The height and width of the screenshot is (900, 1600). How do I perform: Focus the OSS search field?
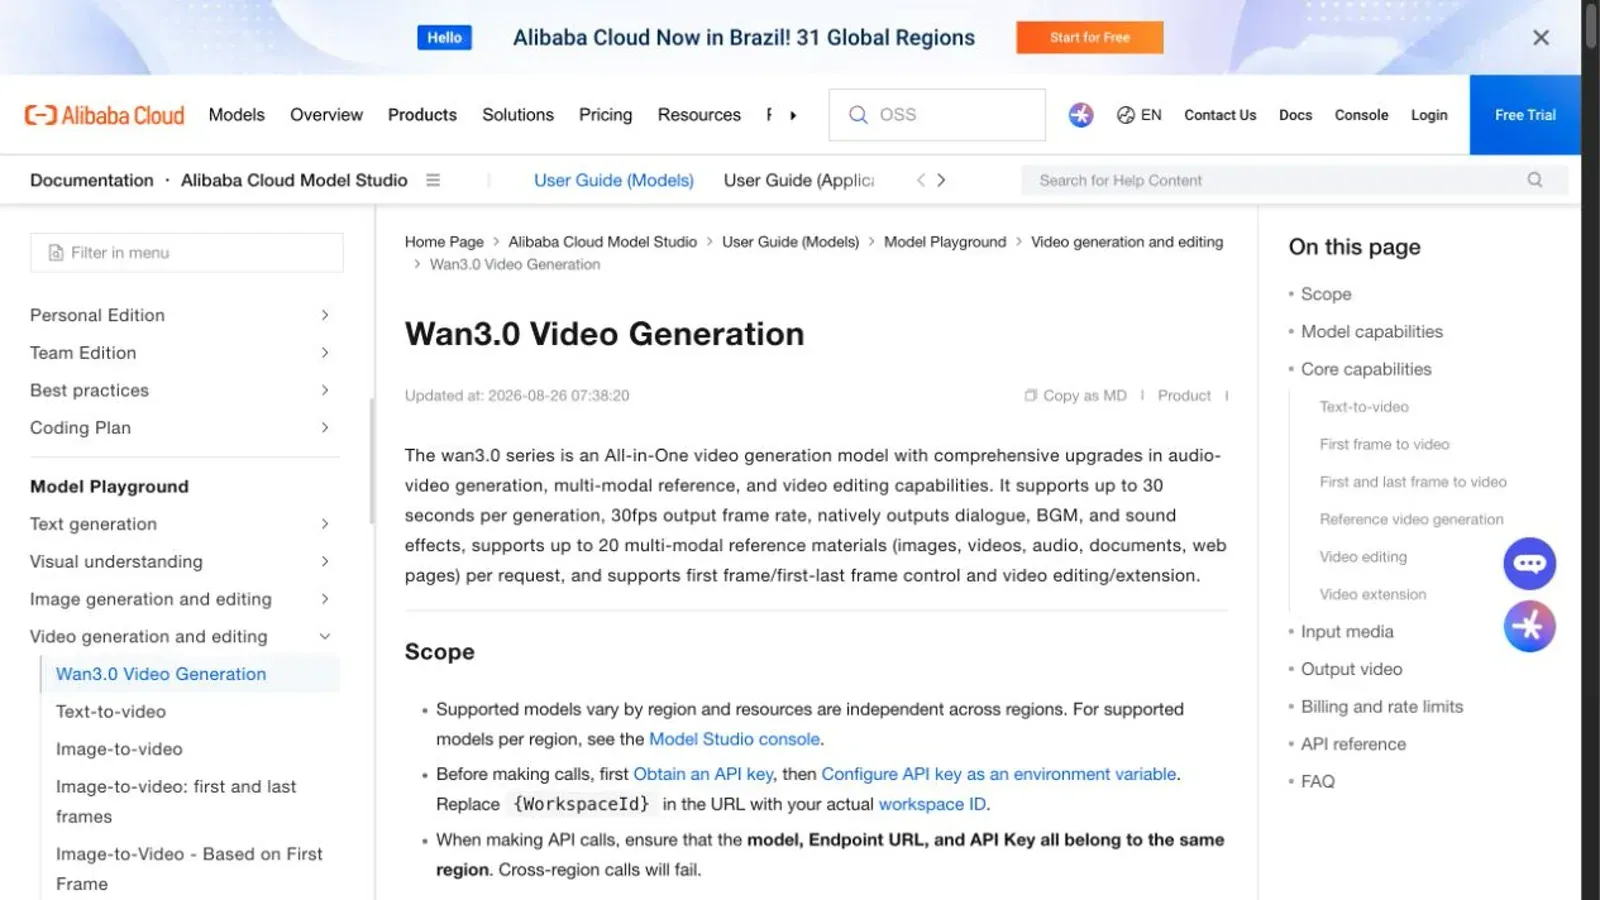(937, 115)
